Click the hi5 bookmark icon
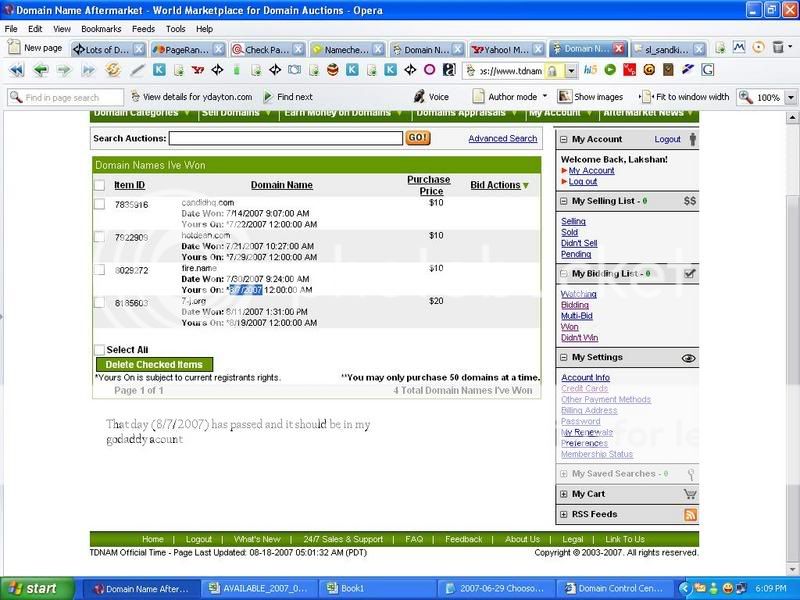The height and width of the screenshot is (600, 800). point(590,70)
